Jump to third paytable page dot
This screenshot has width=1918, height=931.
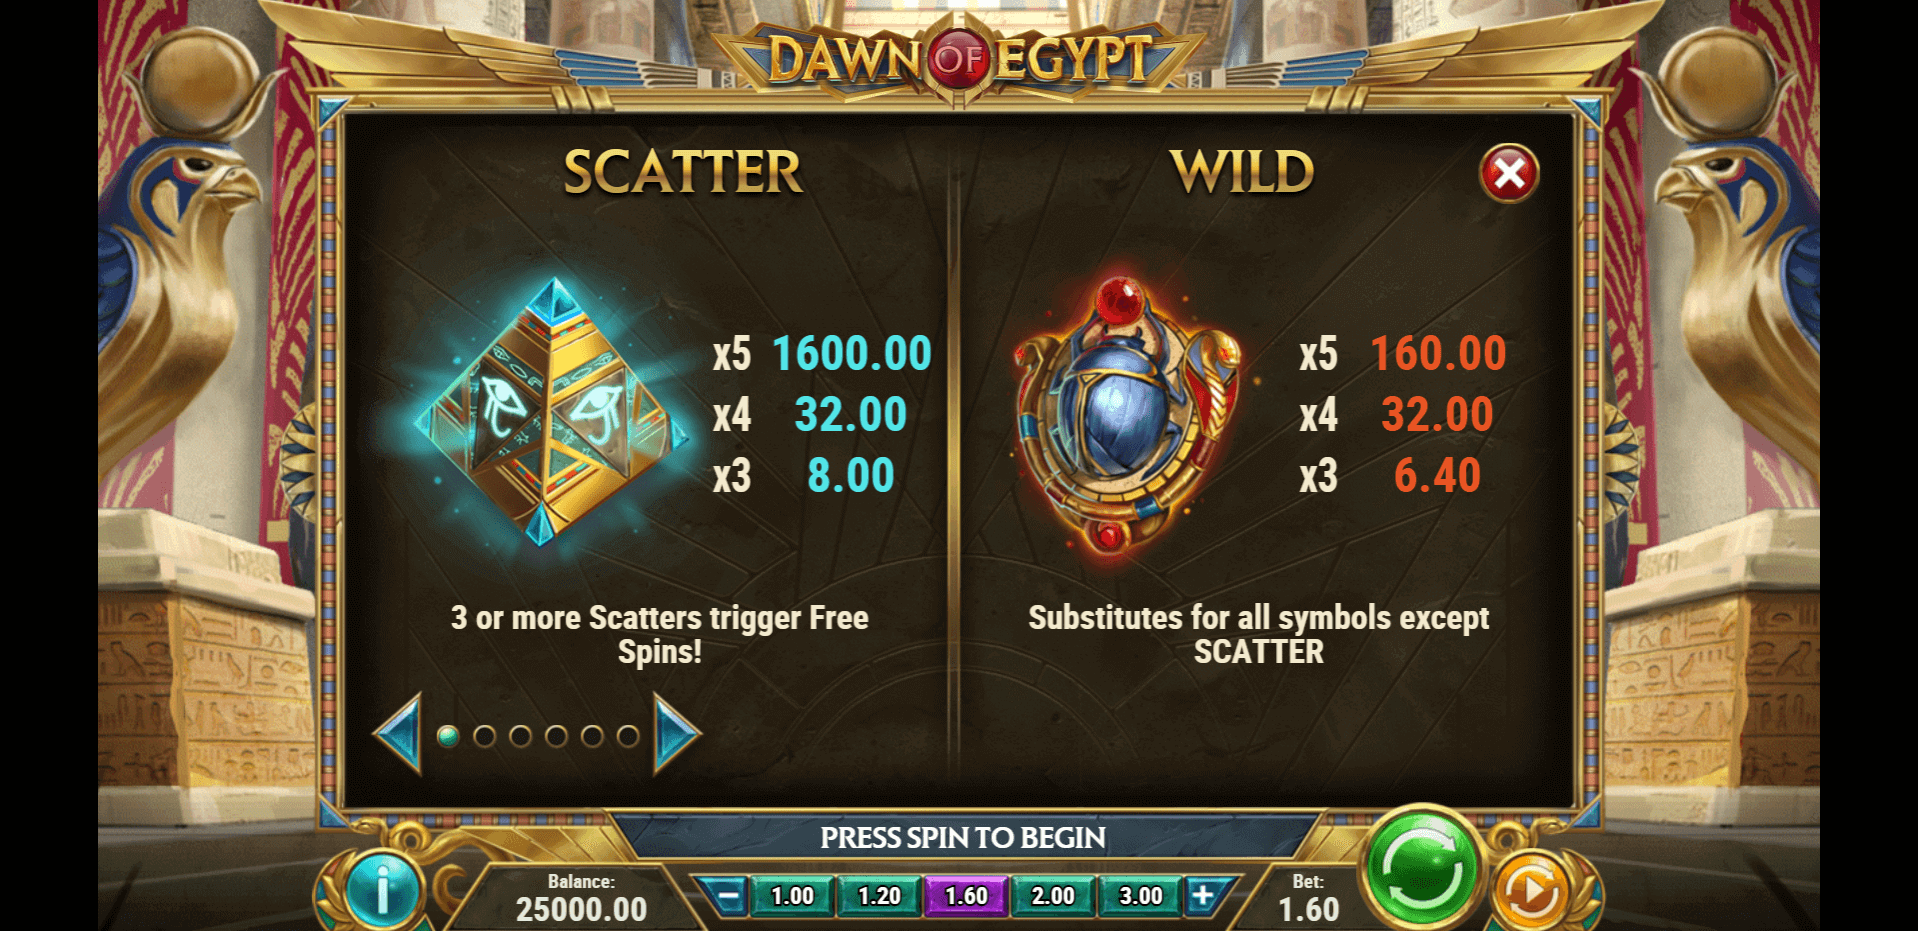(520, 737)
